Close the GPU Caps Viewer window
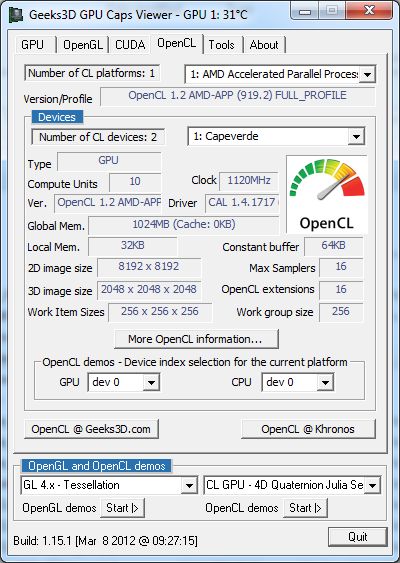The height and width of the screenshot is (563, 400). click(x=369, y=11)
